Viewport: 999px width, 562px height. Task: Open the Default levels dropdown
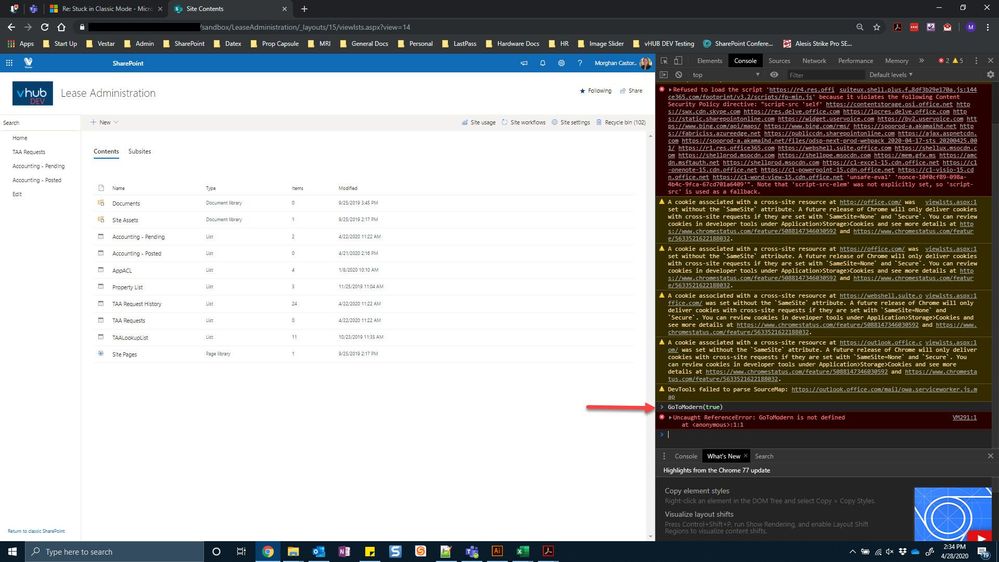tap(891, 75)
